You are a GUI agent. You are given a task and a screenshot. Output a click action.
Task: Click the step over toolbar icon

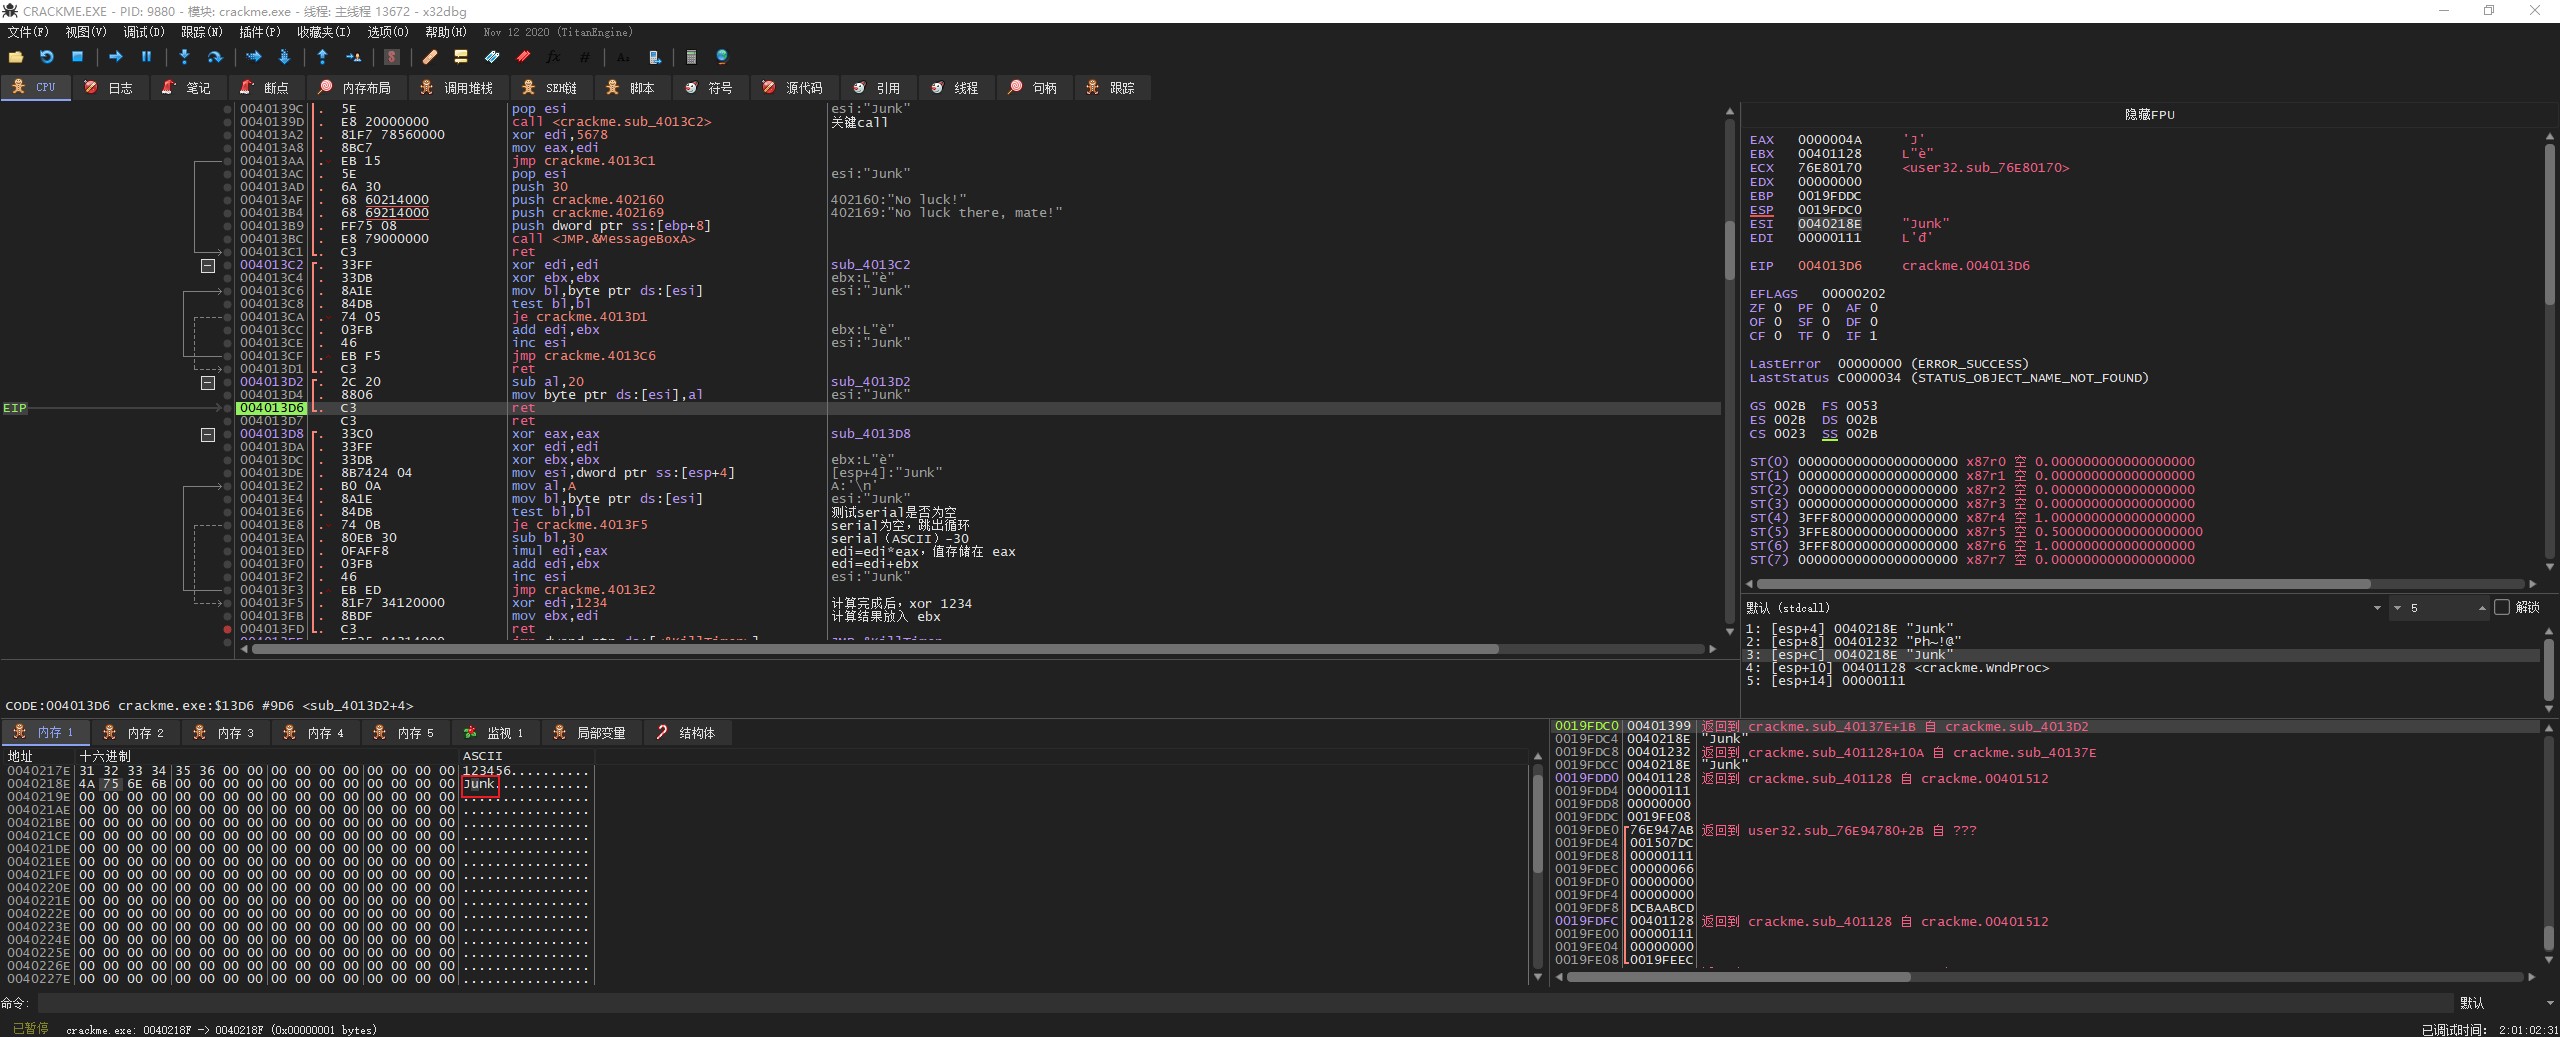click(x=214, y=57)
